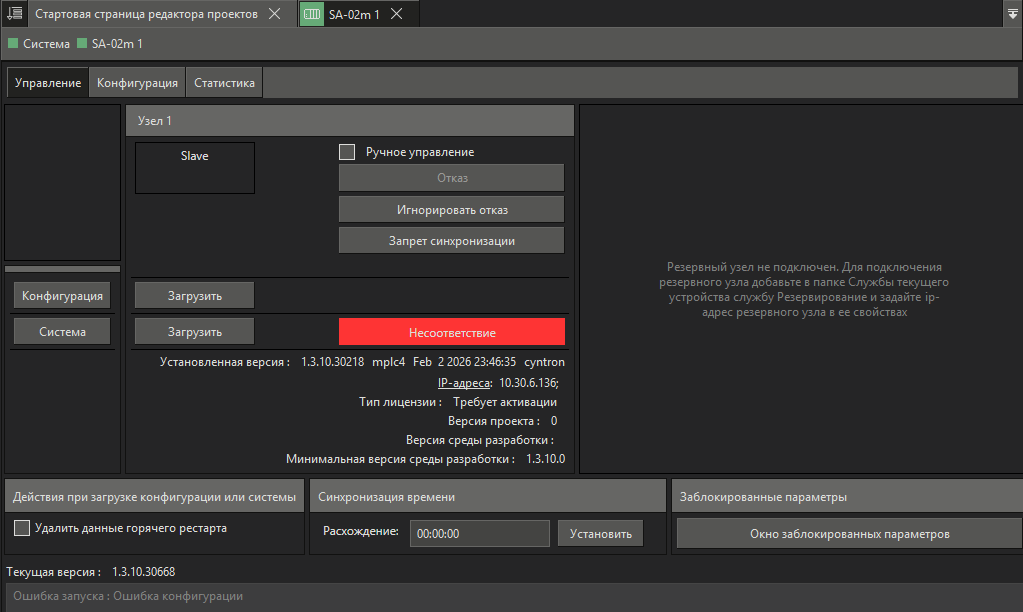Click the Slave status box

(x=194, y=168)
